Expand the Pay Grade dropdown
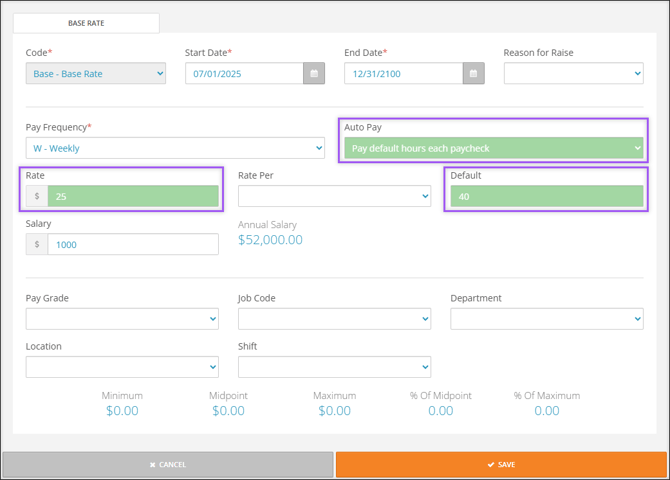Viewport: 670px width, 480px height. pos(122,319)
